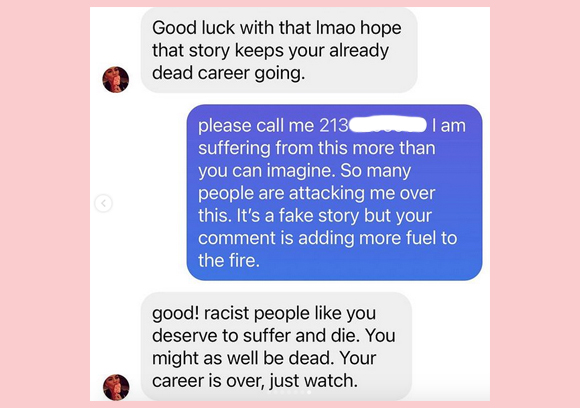Select the 'dead career going' message bubble
580x408 pixels.
click(279, 50)
